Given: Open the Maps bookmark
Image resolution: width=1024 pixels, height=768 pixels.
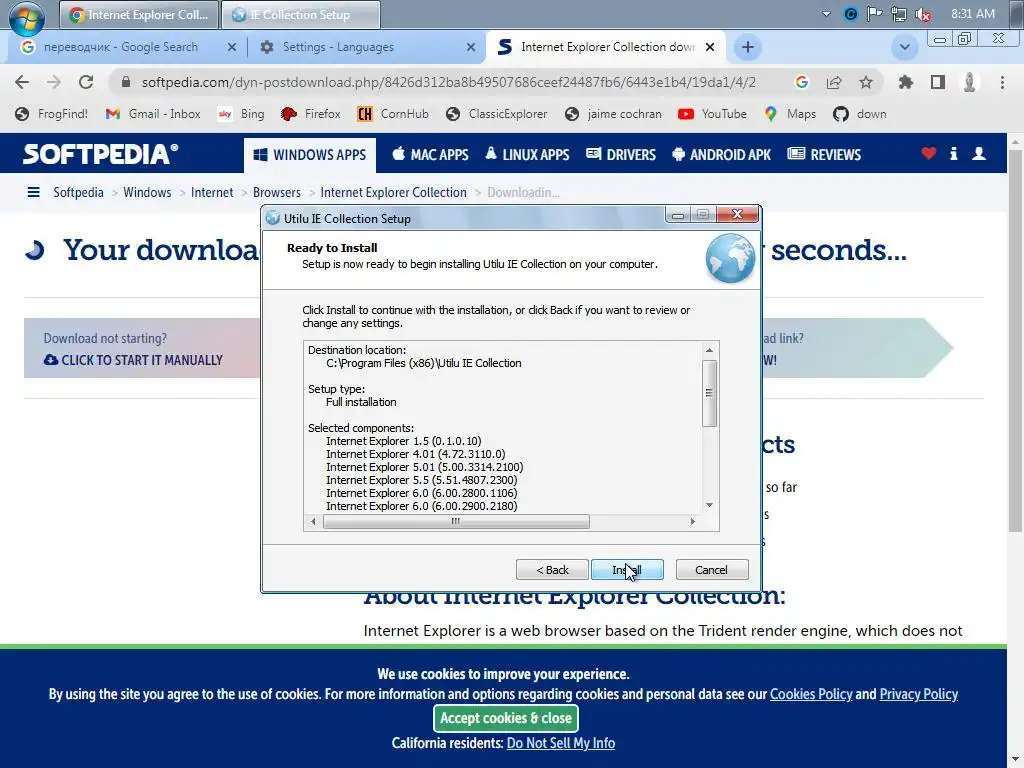Looking at the screenshot, I should [790, 114].
